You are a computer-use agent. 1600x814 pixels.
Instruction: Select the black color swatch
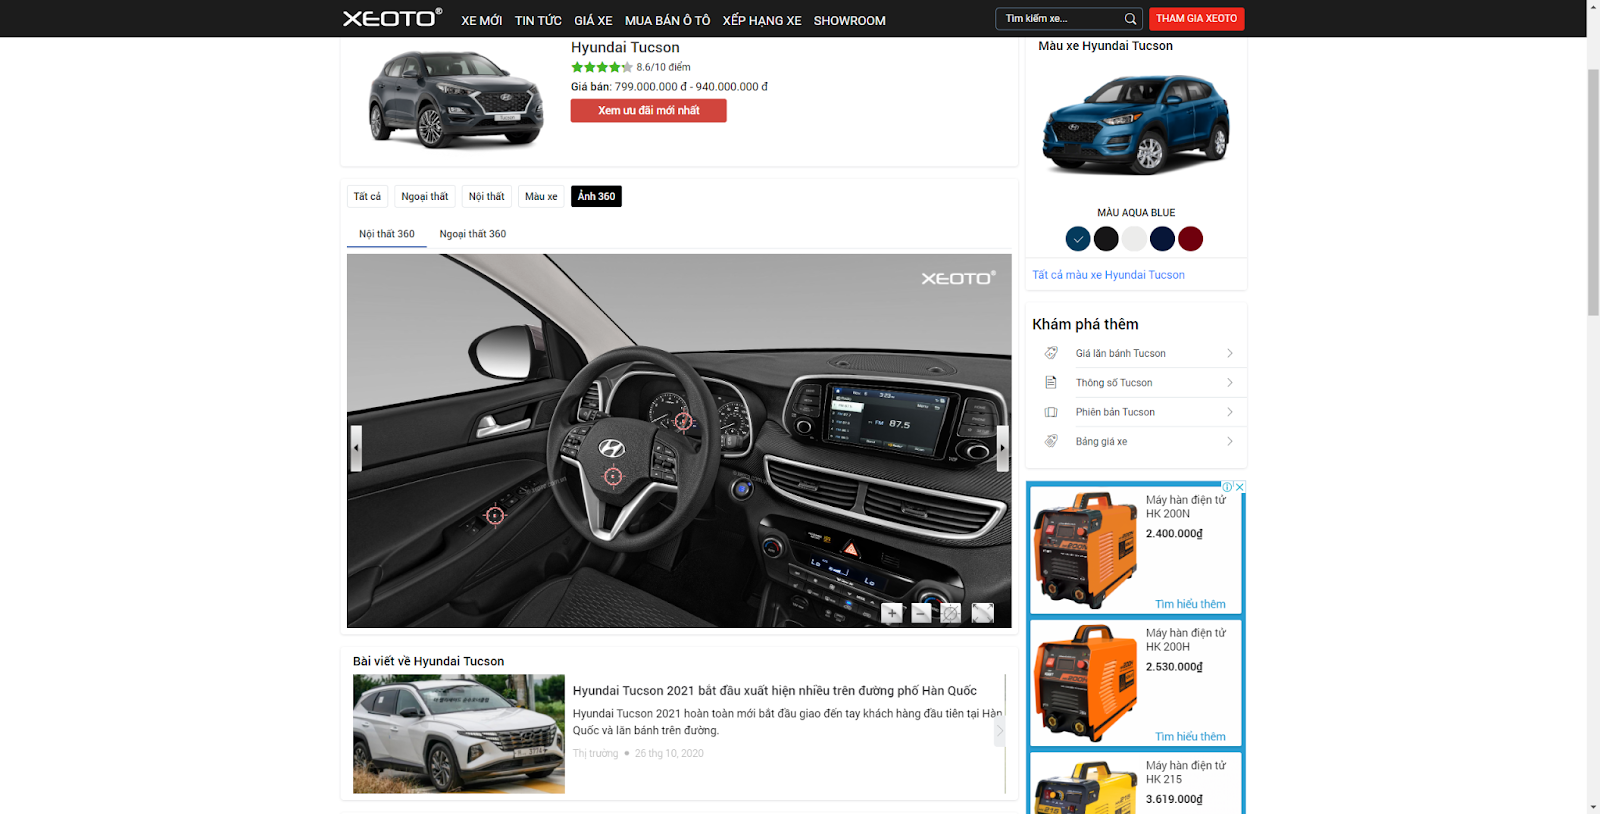[1106, 239]
